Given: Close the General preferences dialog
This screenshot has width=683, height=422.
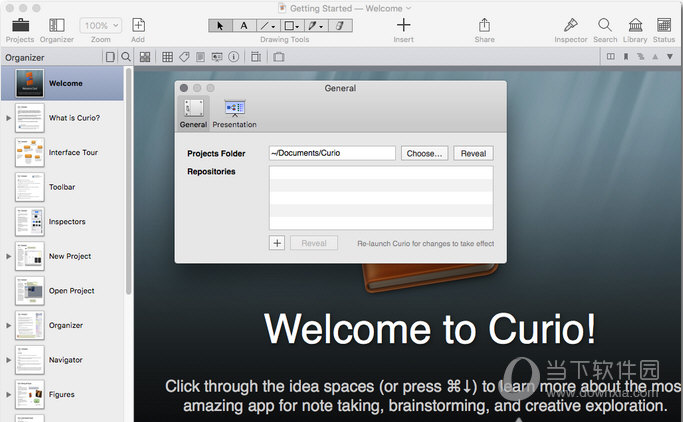Looking at the screenshot, I should click(x=184, y=88).
